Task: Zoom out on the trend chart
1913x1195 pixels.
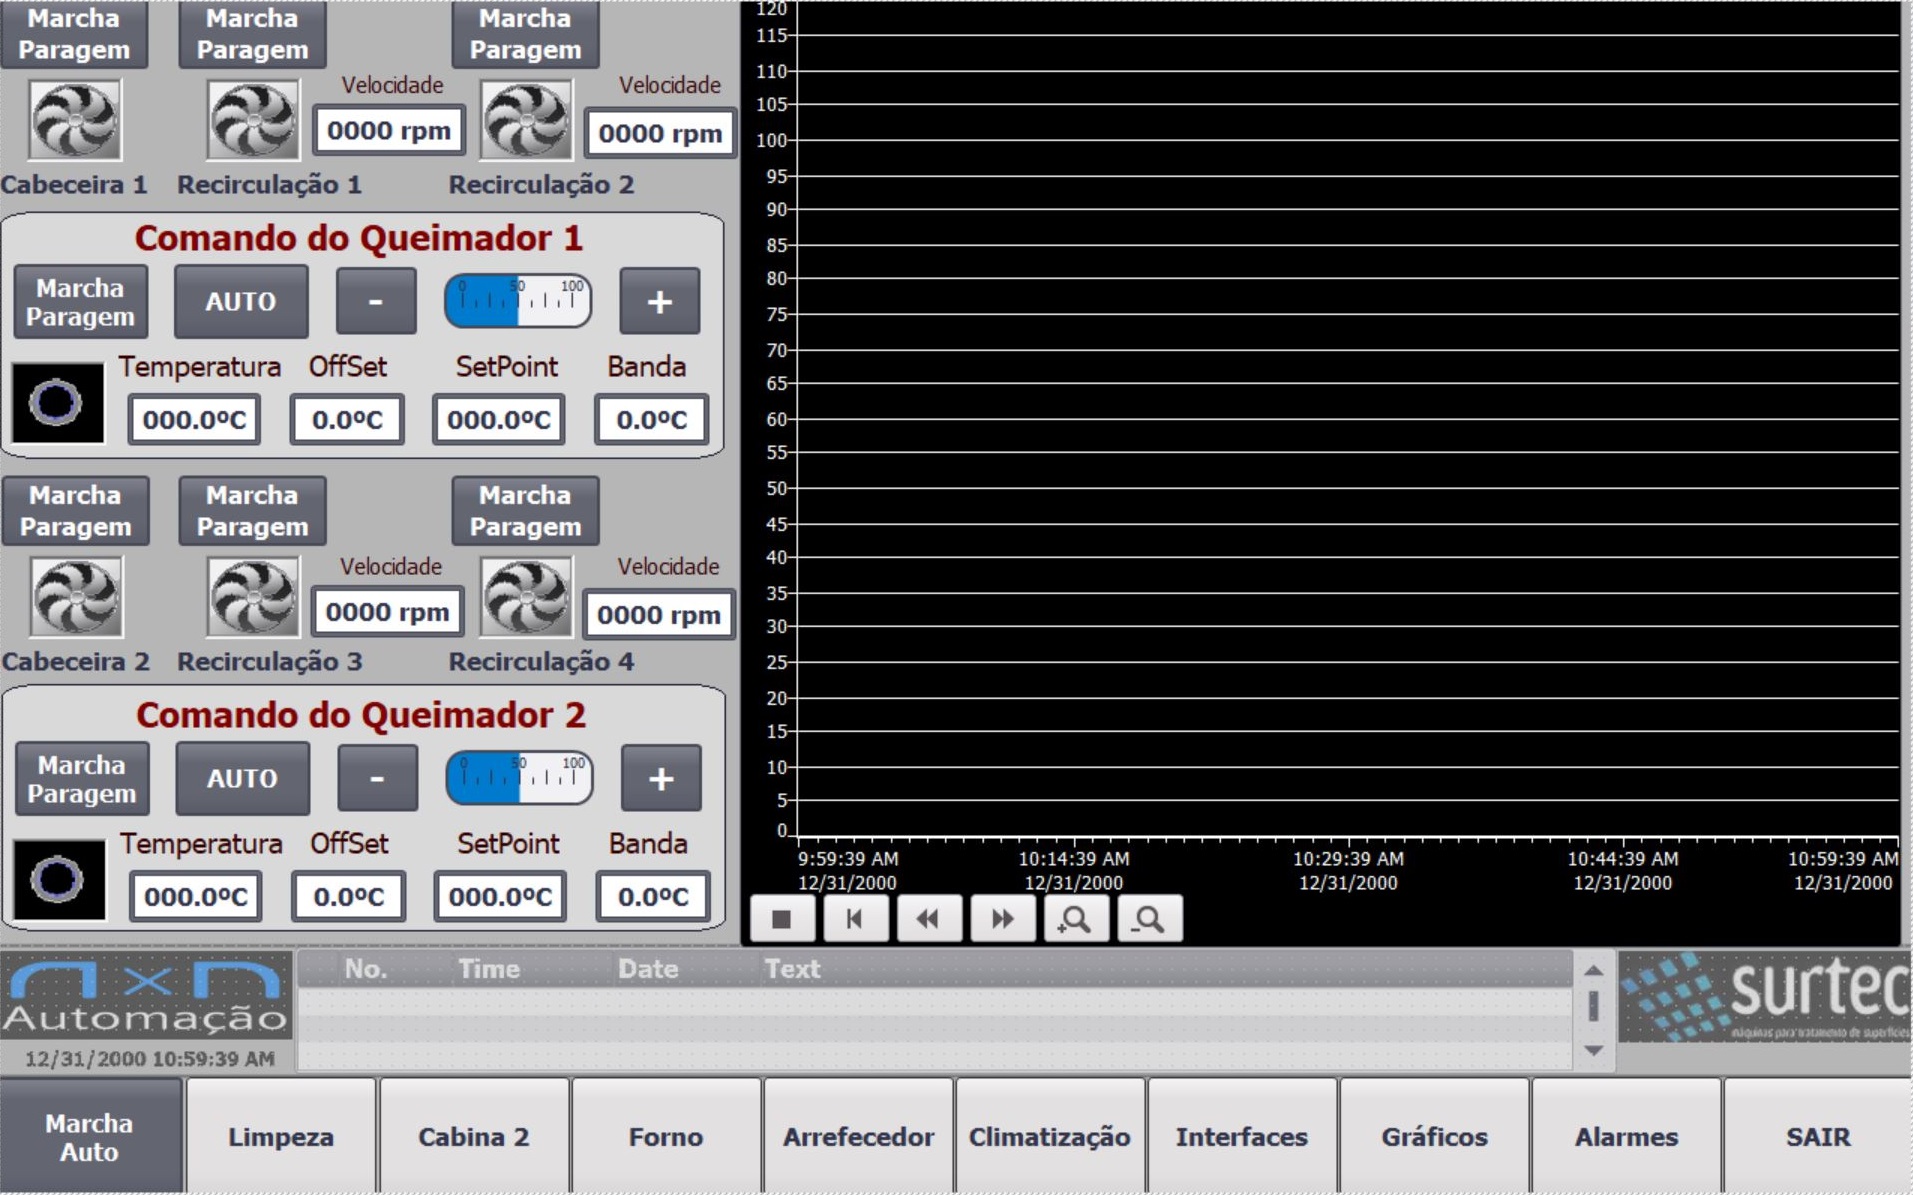Action: click(x=1149, y=918)
